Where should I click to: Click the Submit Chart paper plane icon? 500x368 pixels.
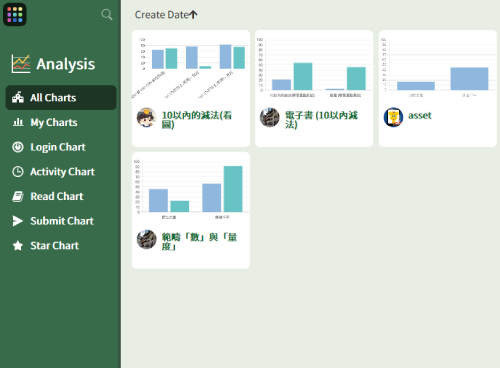tap(18, 221)
